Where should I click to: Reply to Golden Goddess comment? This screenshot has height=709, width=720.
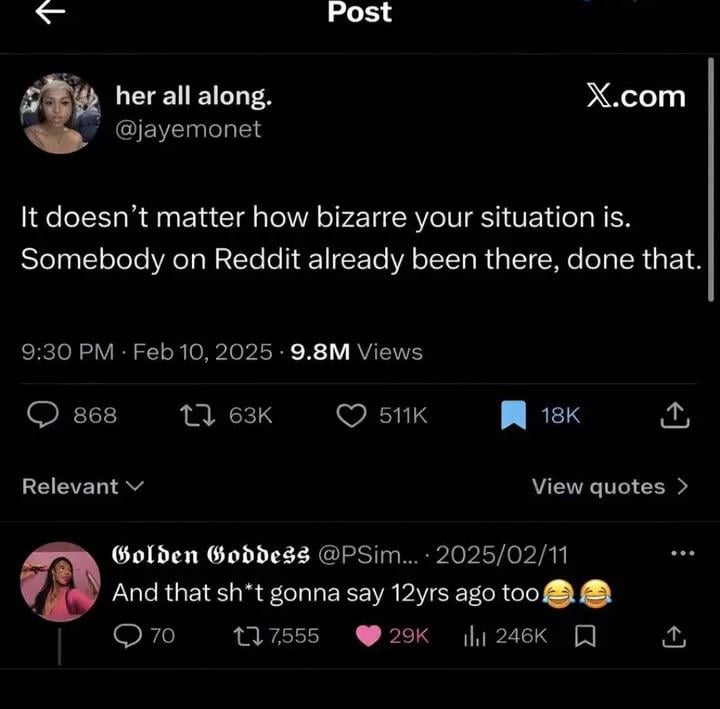tap(126, 634)
